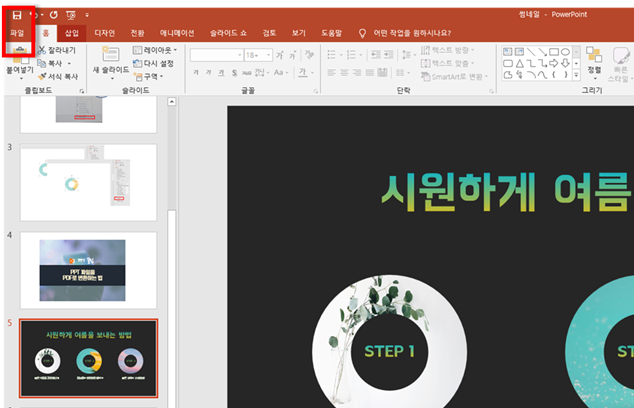This screenshot has width=634, height=408.
Task: Click the Add or Remove Columns icon
Action: (x=403, y=73)
